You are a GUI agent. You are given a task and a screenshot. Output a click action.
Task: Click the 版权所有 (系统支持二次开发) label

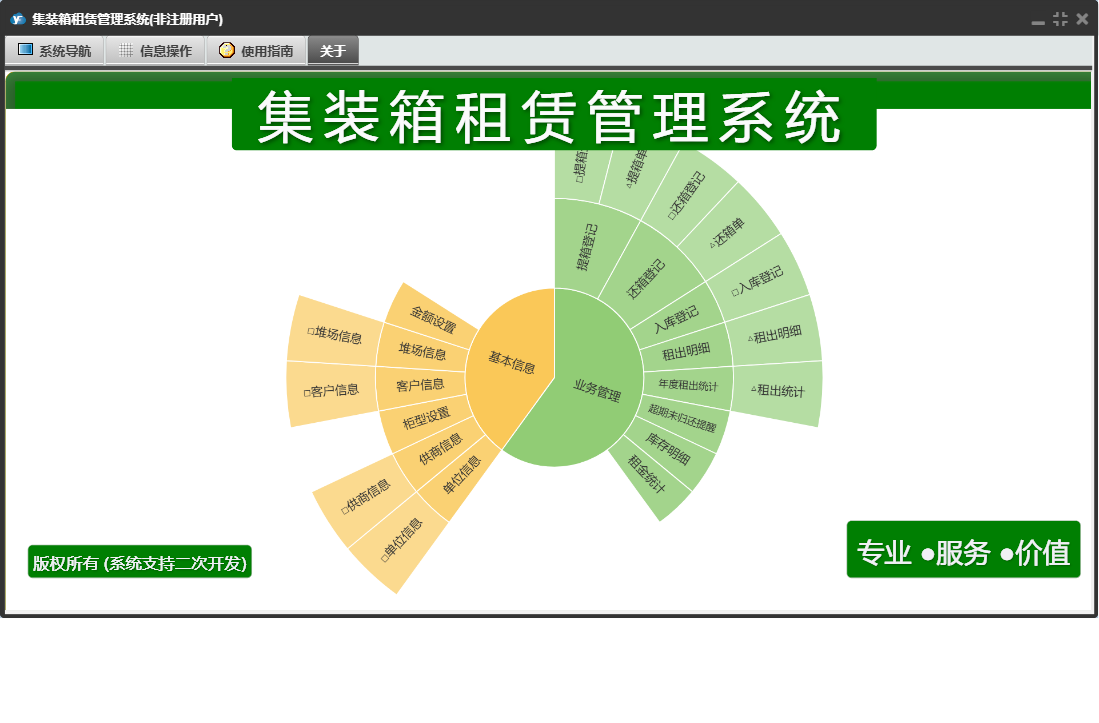click(139, 562)
